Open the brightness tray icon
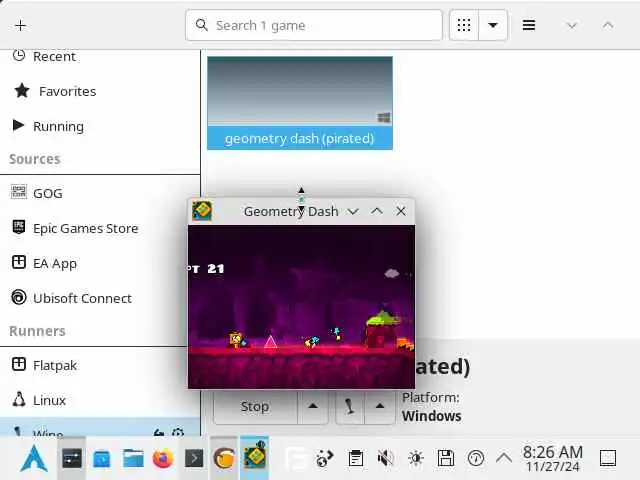Viewport: 640px width, 480px height. pyautogui.click(x=416, y=458)
